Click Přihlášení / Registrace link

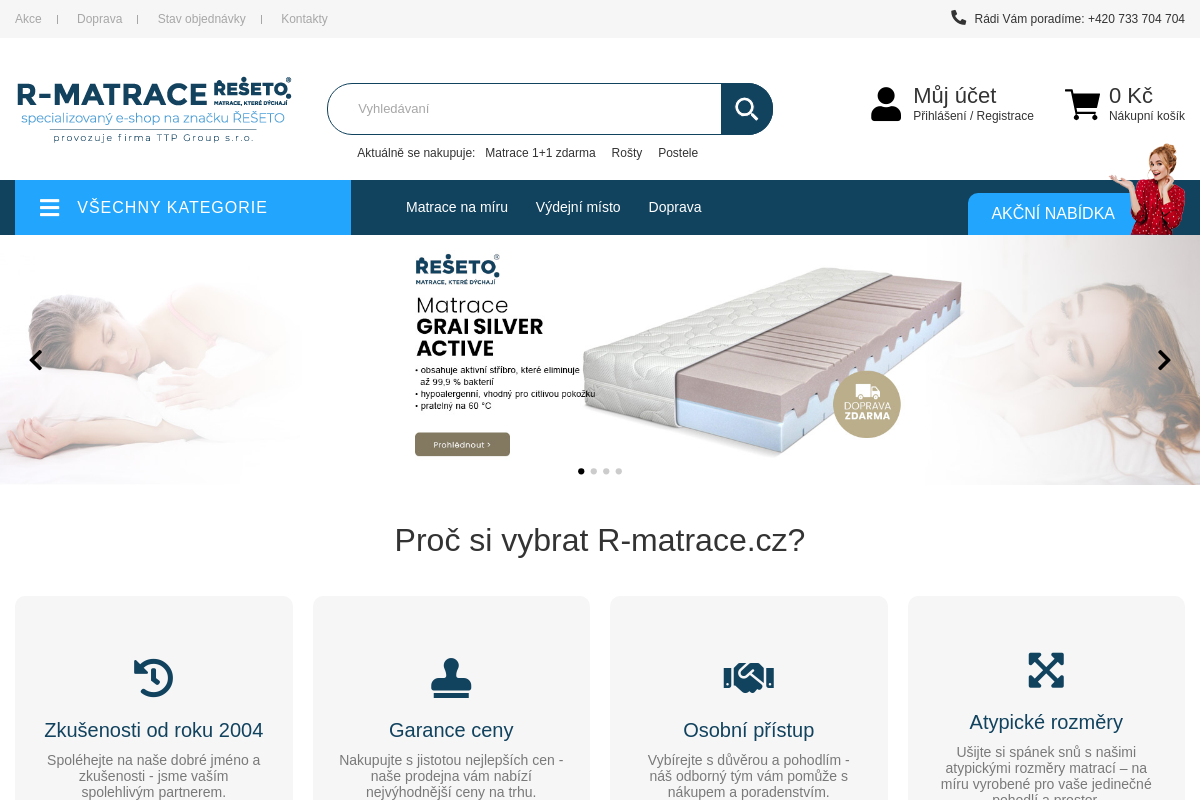point(973,116)
